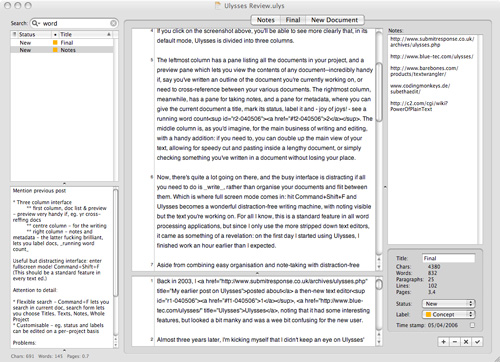This screenshot has width=500, height=362.
Task: Click the 'Mention previous post' preview line
Action: (x=39, y=191)
